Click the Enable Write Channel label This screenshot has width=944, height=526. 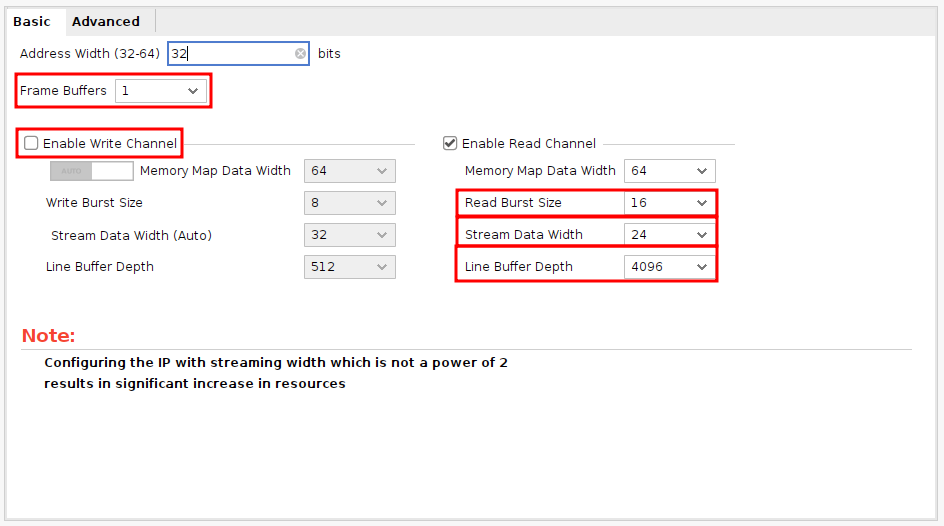[110, 144]
